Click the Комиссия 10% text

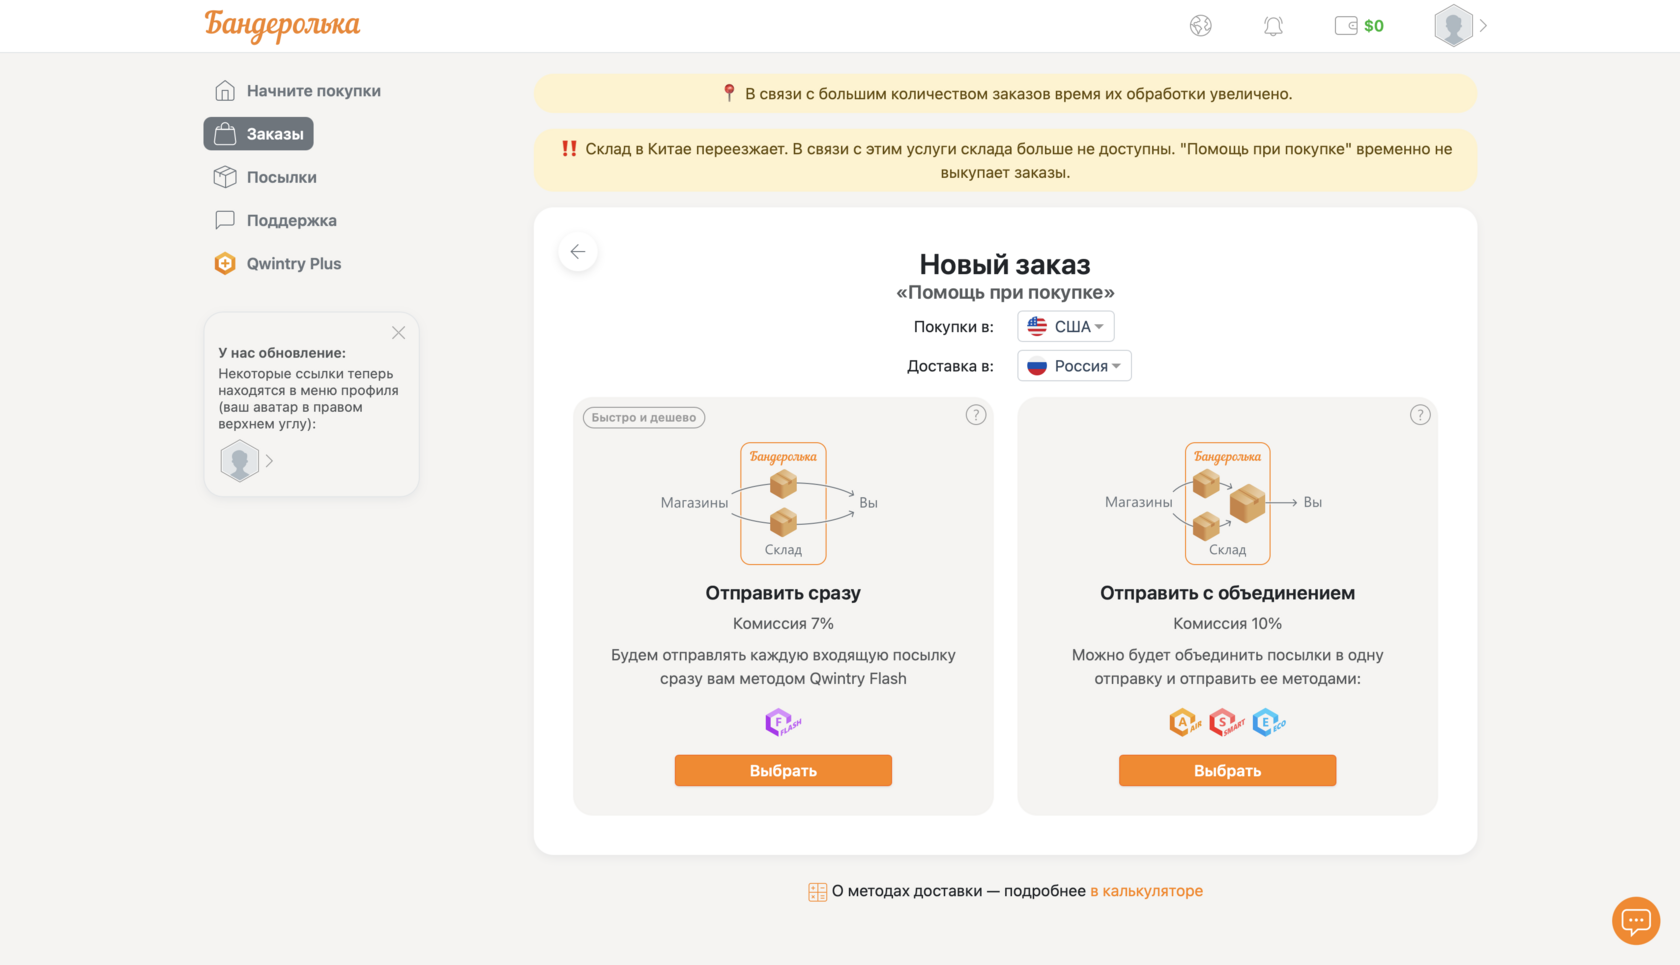pos(1227,624)
